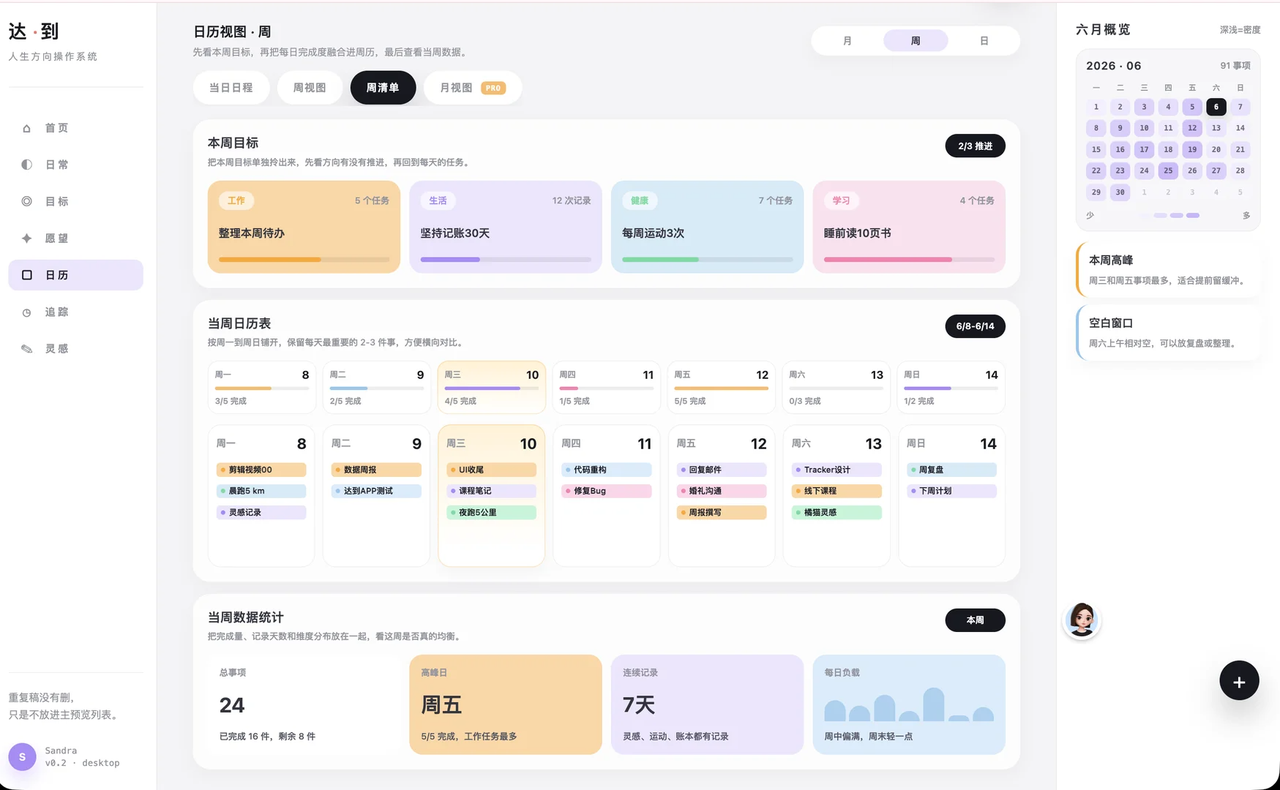The width and height of the screenshot is (1280, 790).
Task: Open the assistant avatar bubble
Action: pyautogui.click(x=1081, y=620)
